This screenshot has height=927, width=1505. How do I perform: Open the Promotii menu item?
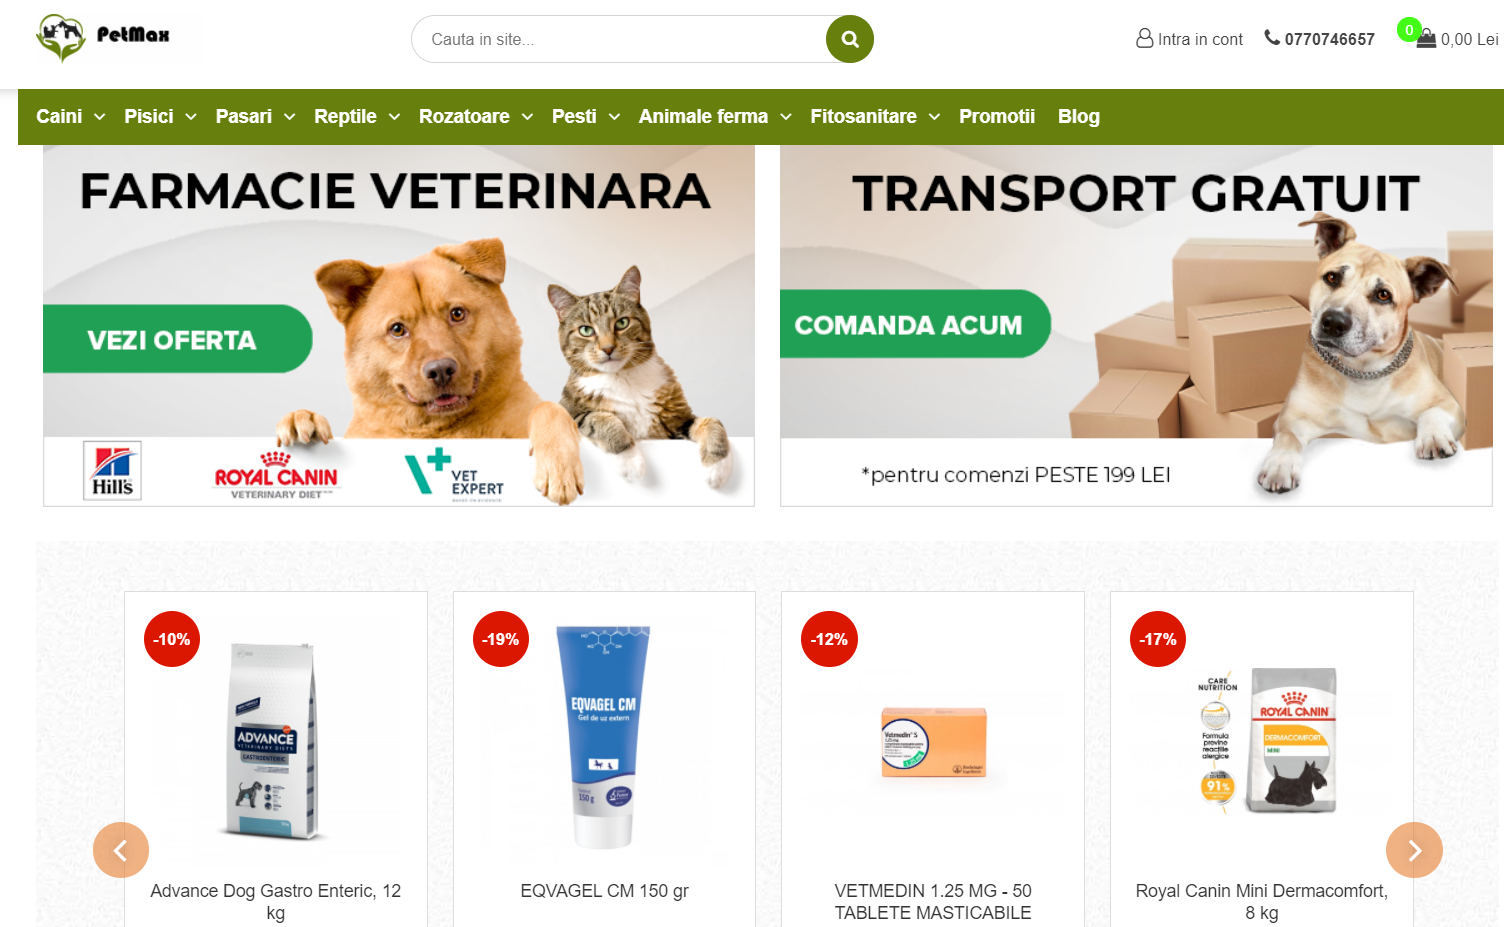(997, 116)
